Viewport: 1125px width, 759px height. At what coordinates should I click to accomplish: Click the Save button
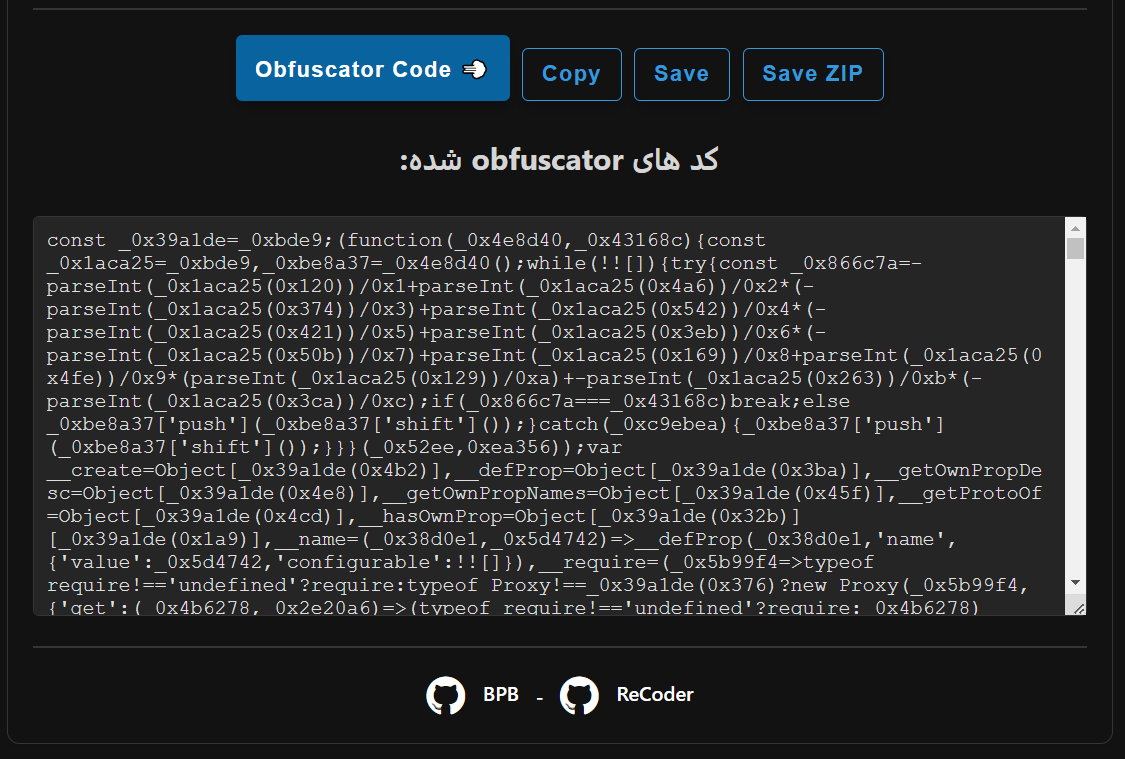(x=681, y=74)
